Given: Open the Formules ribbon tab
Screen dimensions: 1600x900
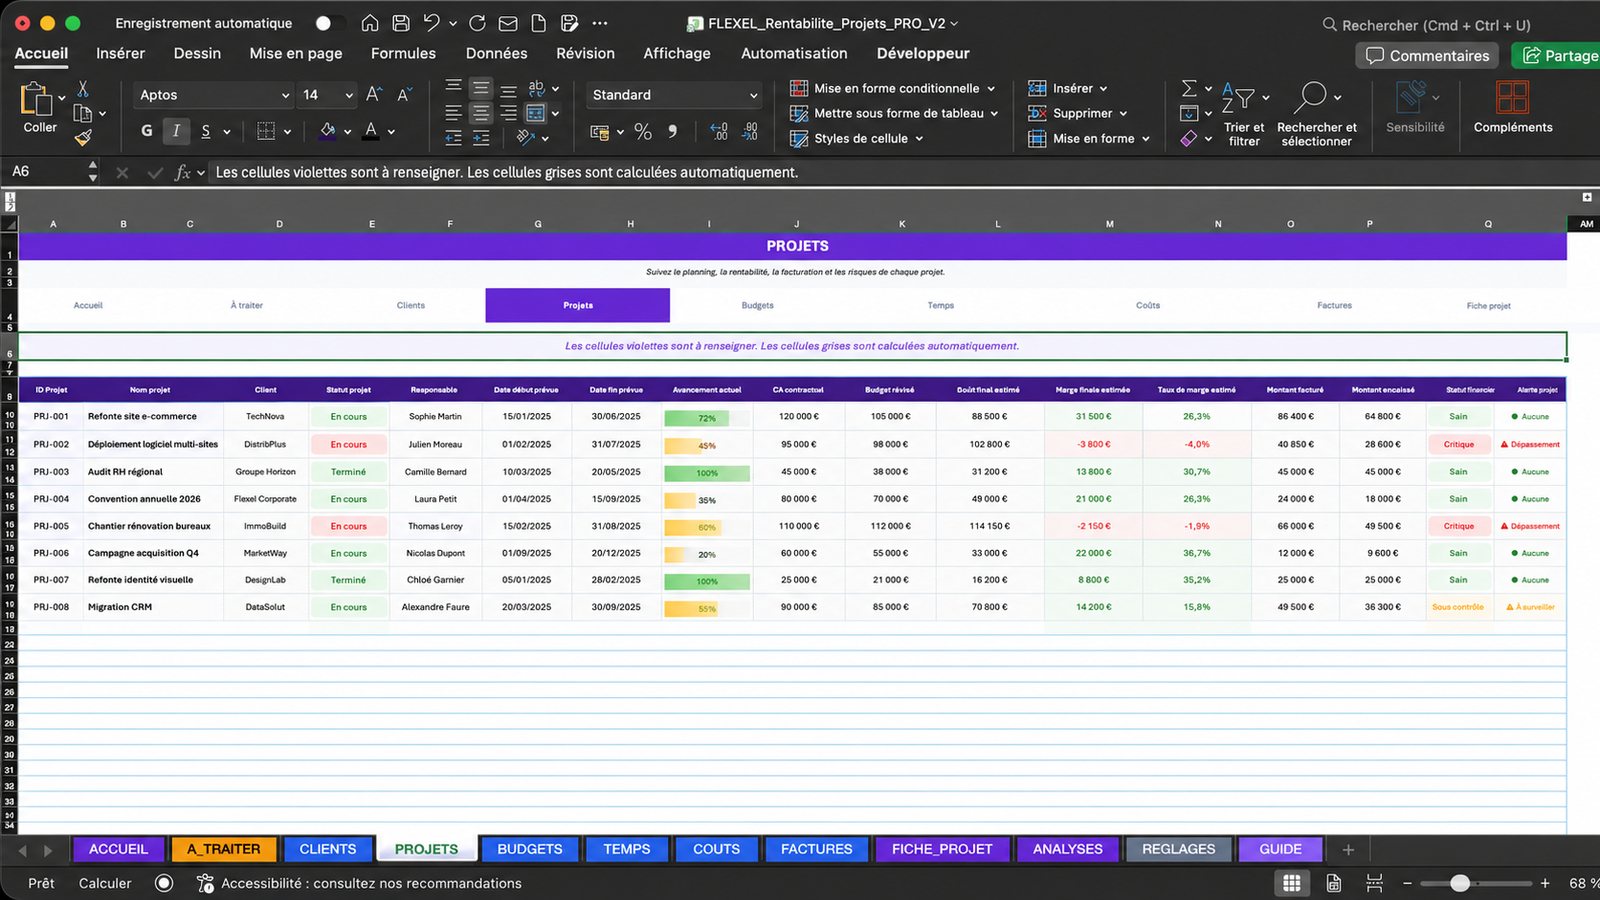Looking at the screenshot, I should [x=403, y=53].
